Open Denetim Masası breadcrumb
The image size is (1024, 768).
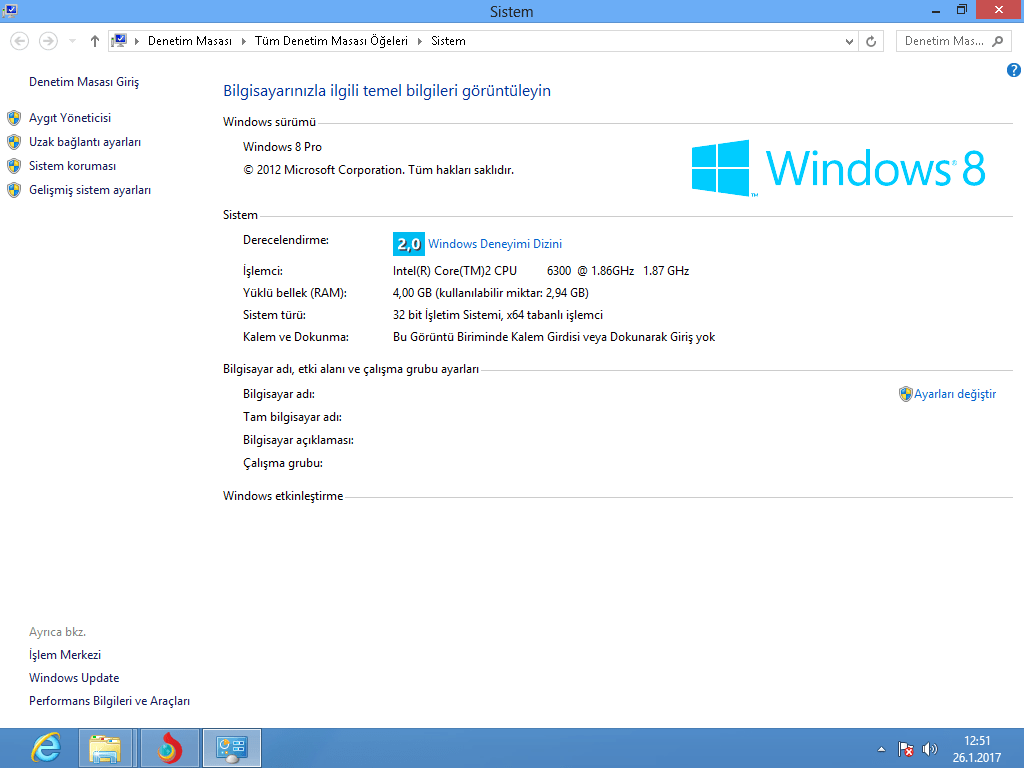(x=189, y=41)
